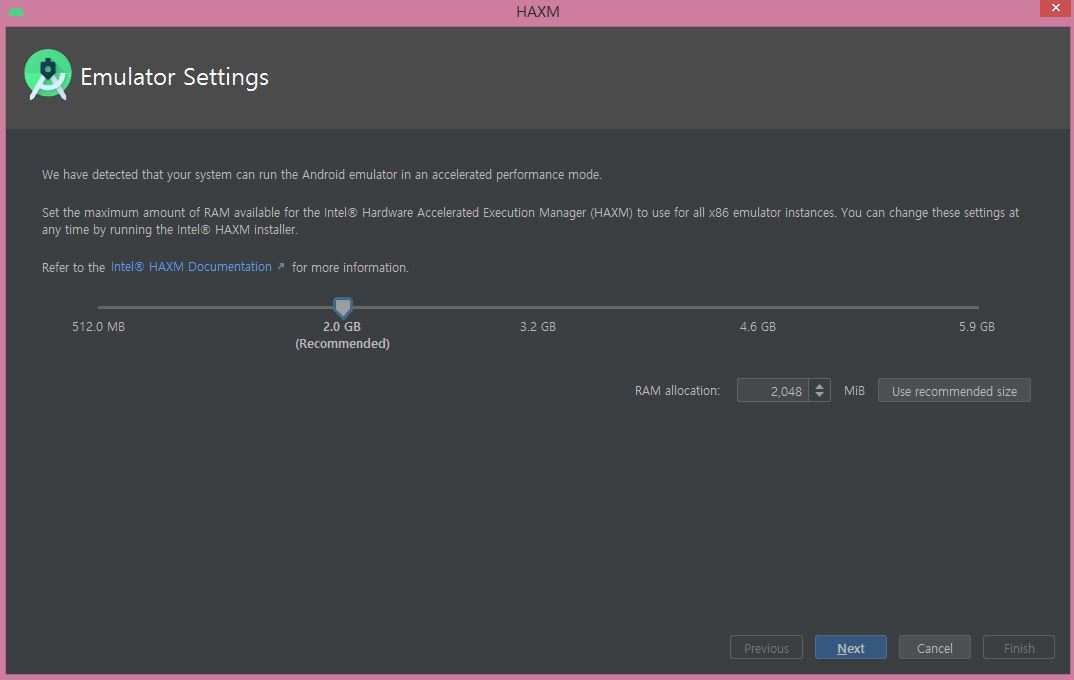Click the HAXM window title text
Screen dimensions: 1074x680
[x=538, y=12]
